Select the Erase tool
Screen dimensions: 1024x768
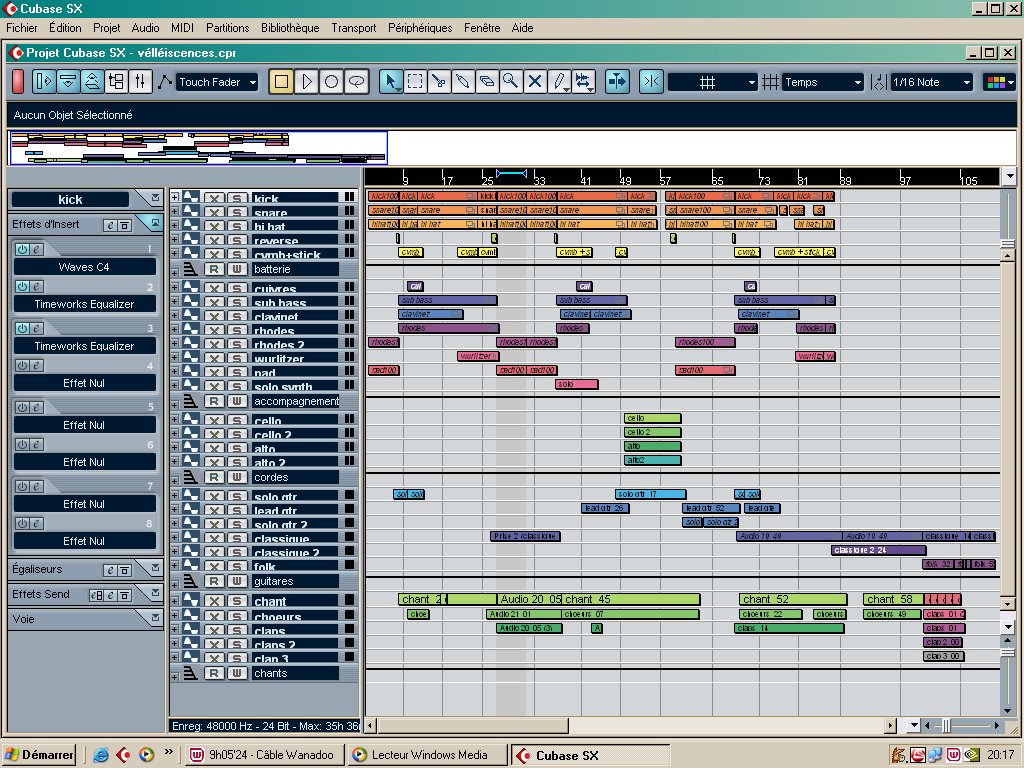point(487,82)
